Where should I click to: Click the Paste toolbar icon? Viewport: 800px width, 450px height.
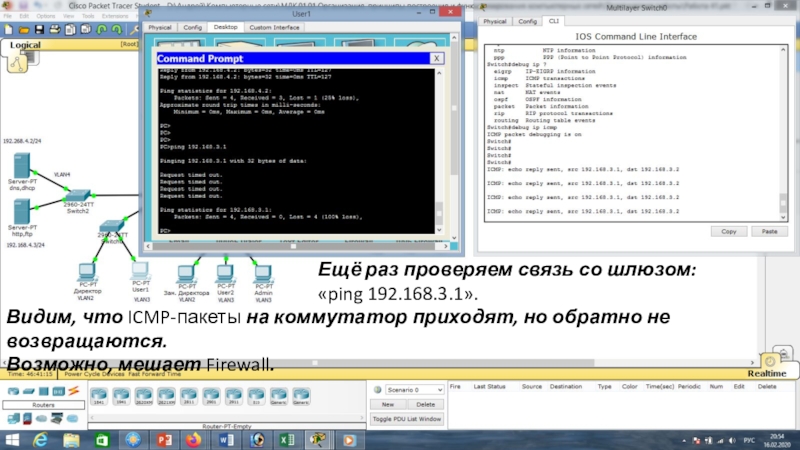tap(86, 30)
